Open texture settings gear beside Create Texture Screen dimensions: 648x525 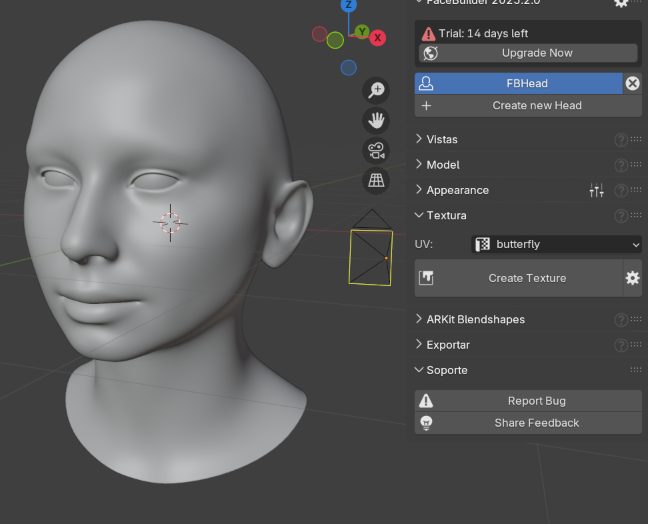click(x=632, y=278)
